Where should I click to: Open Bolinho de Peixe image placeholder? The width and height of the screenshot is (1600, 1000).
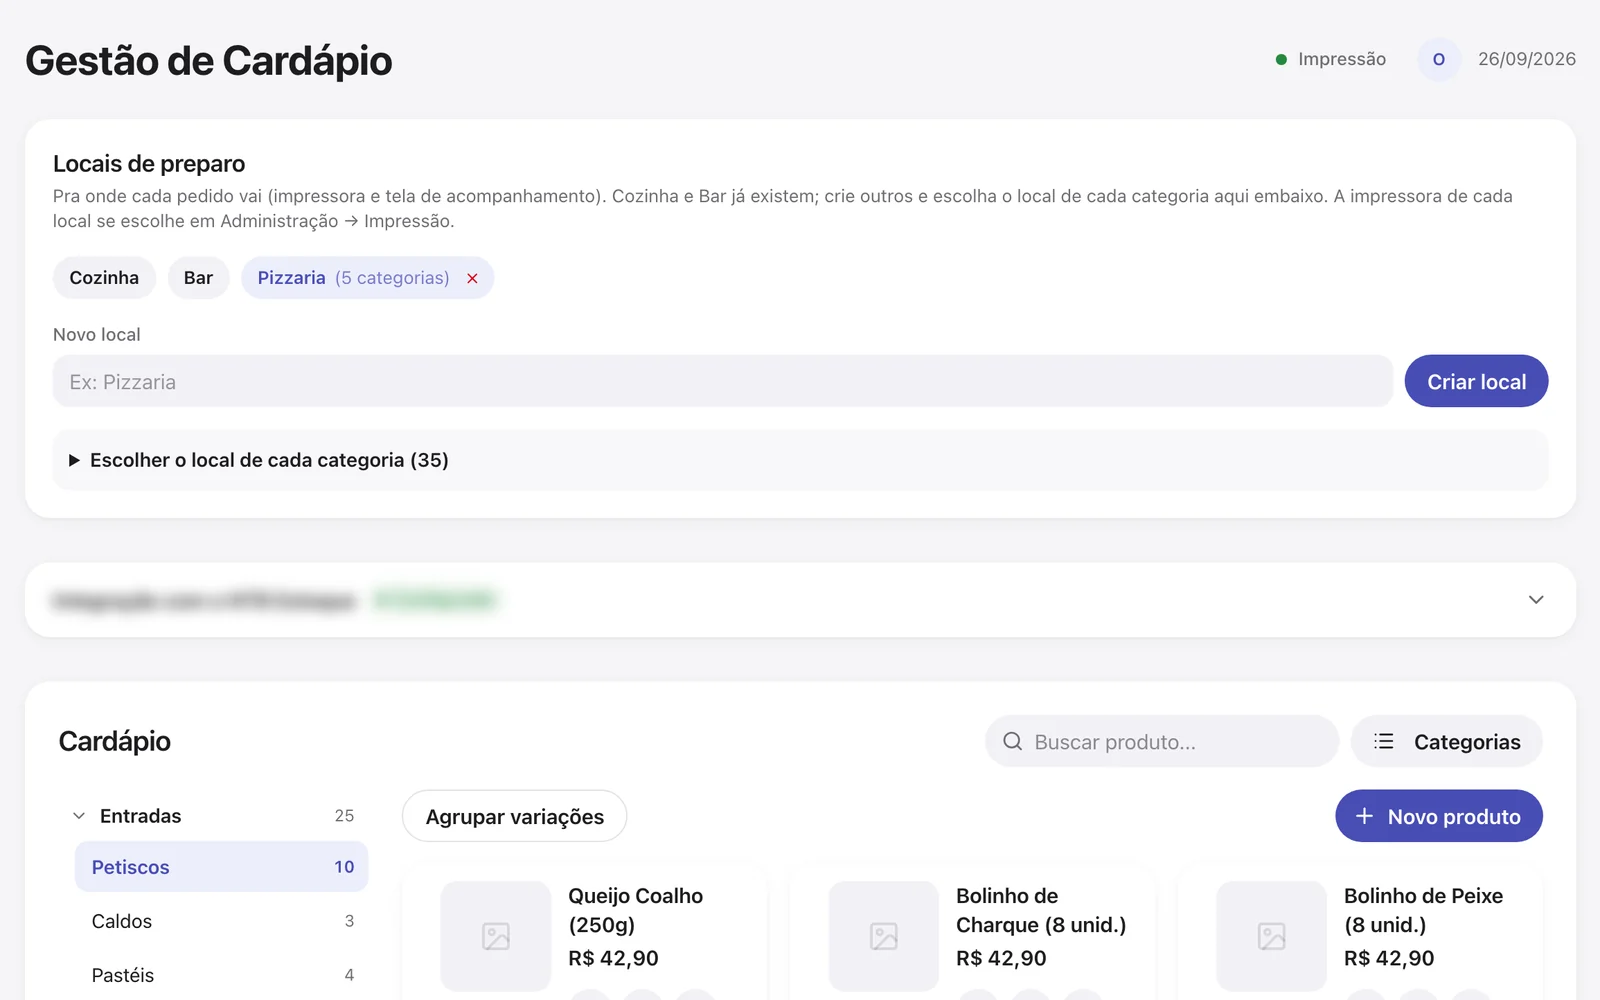[x=1272, y=936]
